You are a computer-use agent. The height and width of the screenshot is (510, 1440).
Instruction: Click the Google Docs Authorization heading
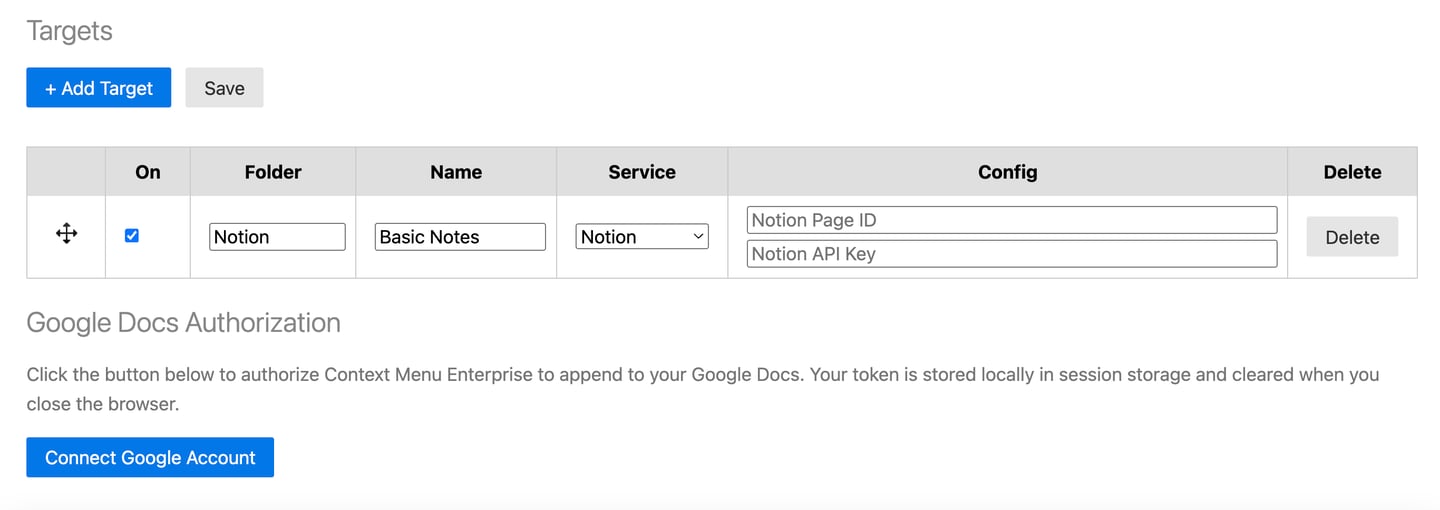point(183,323)
